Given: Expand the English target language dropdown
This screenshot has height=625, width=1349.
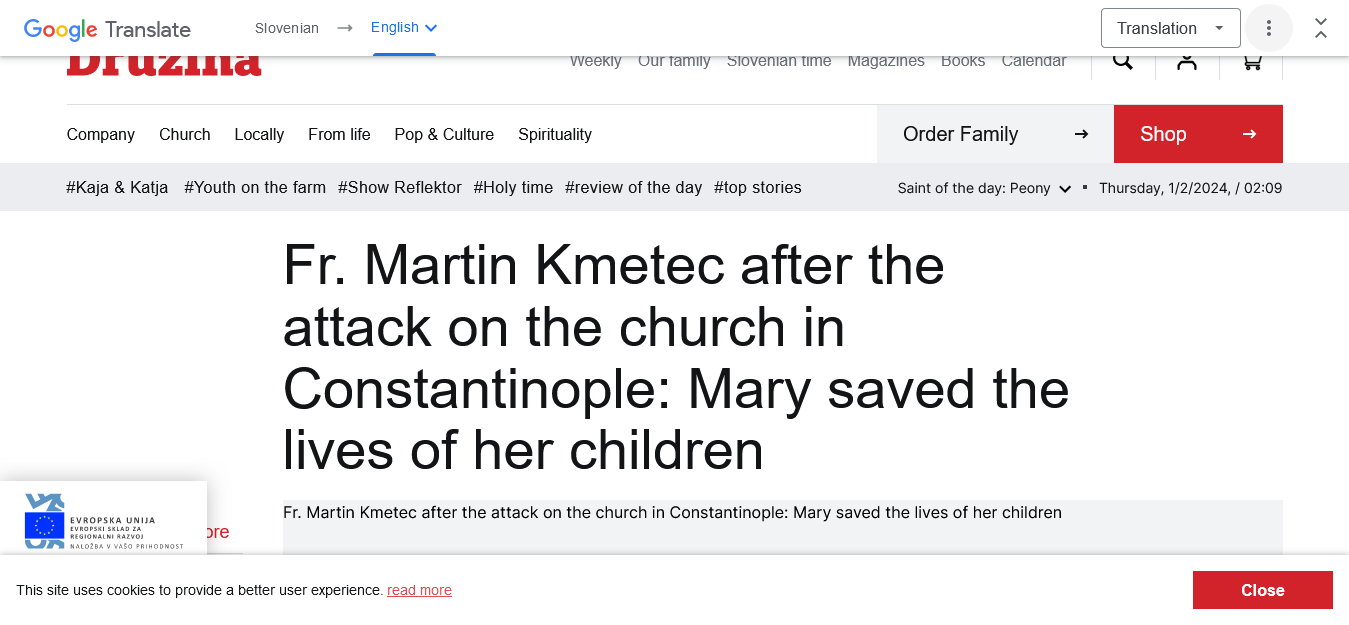Looking at the screenshot, I should [404, 28].
